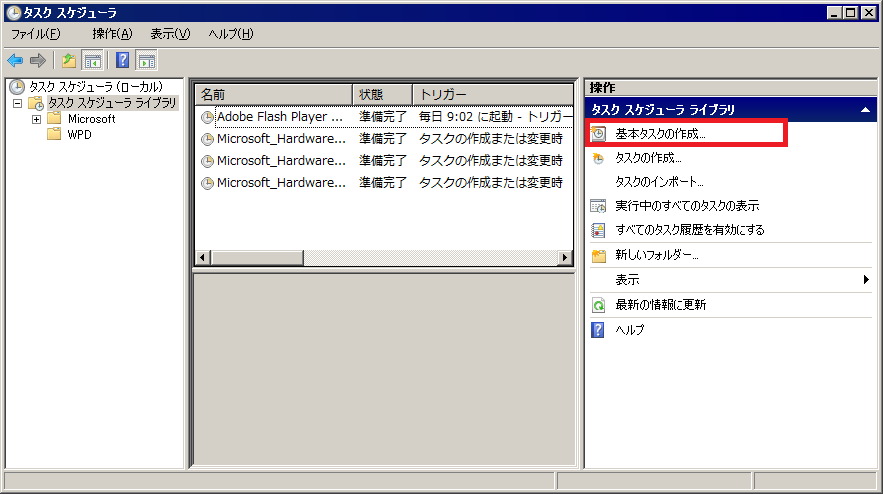Select the WPD folder tree label

coord(79,135)
